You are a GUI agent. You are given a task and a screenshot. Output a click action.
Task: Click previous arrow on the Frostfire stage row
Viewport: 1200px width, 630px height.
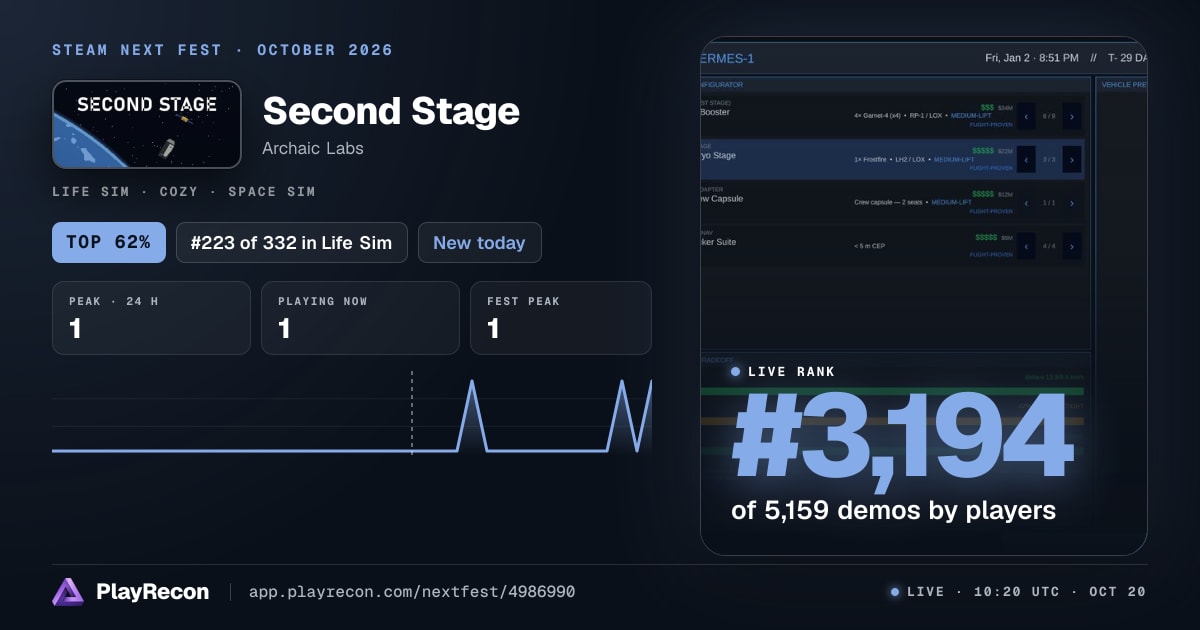[1026, 160]
